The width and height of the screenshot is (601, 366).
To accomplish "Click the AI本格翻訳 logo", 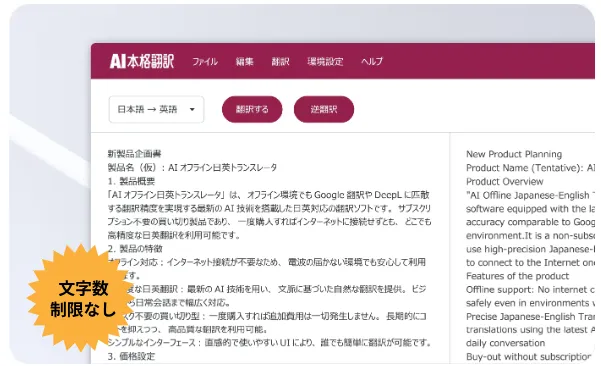I will (x=142, y=61).
